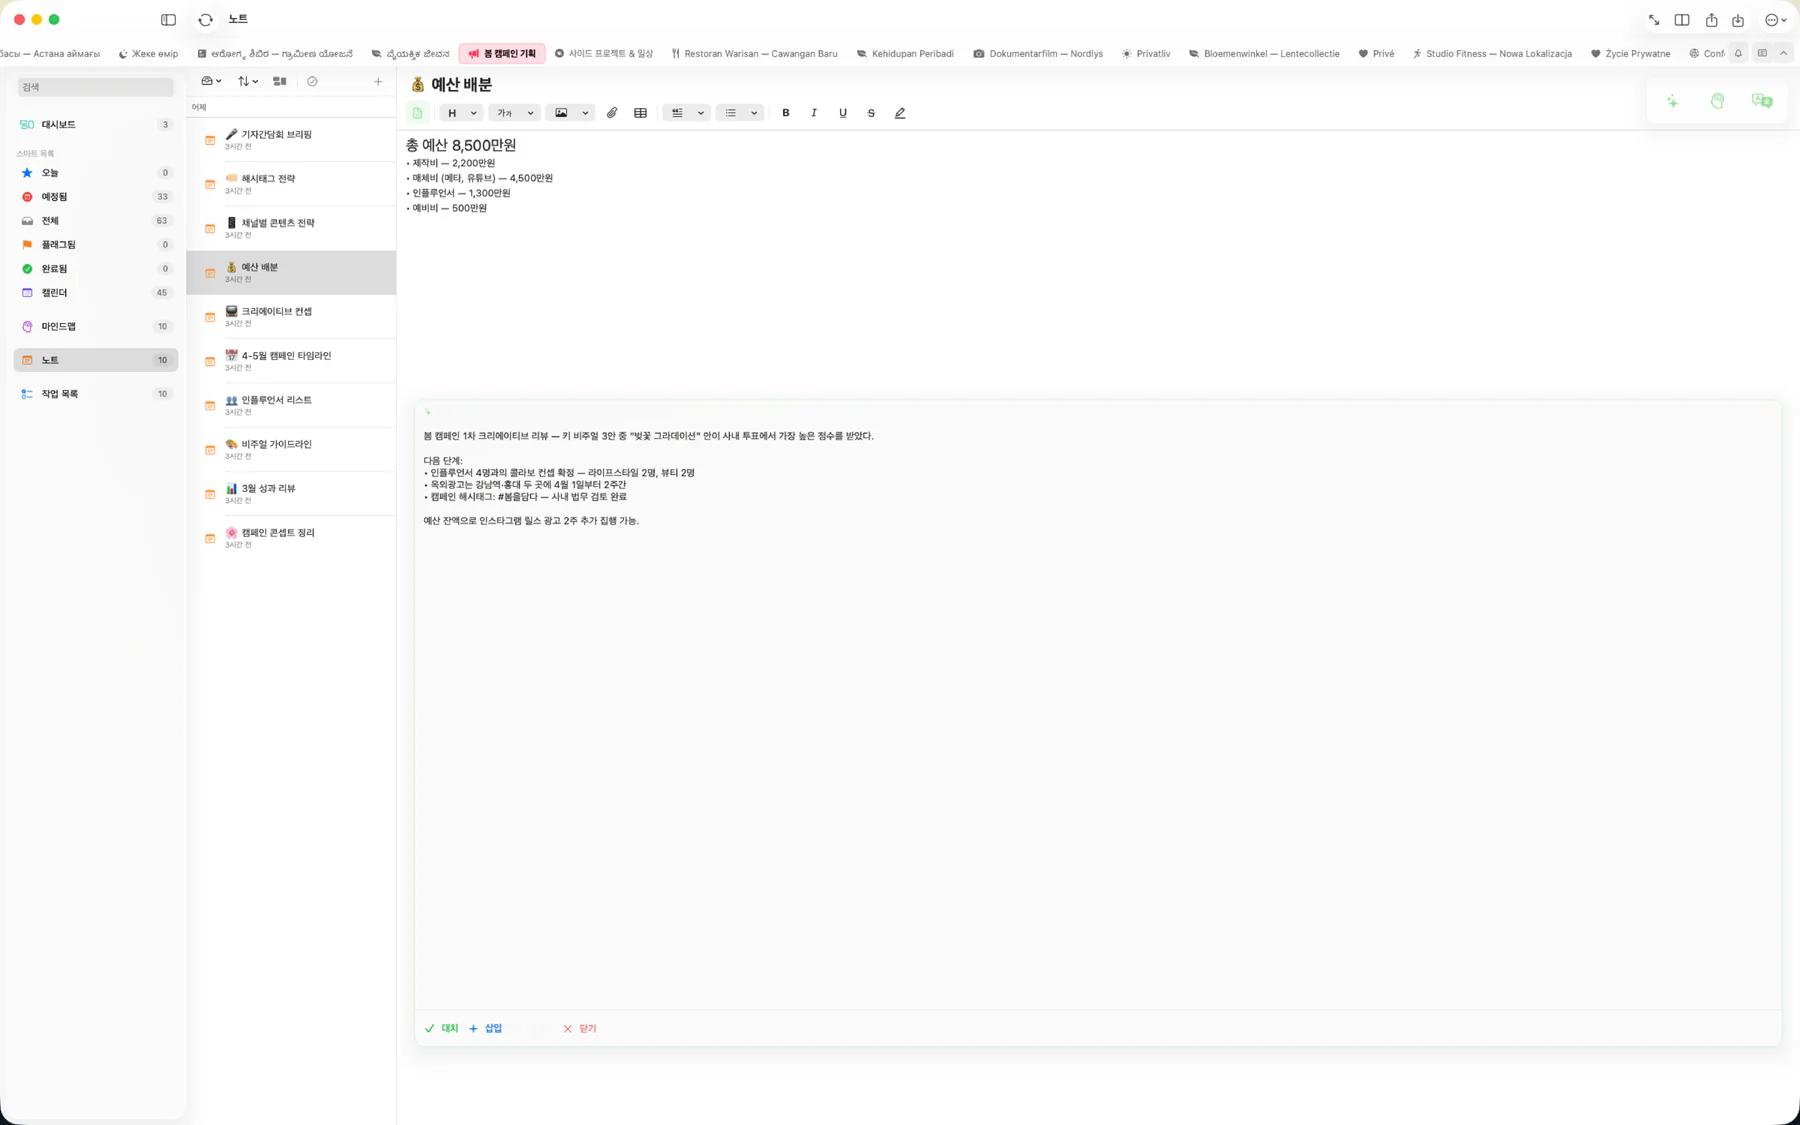Expand the image options dropdown arrow
Viewport: 1800px width, 1125px height.
pos(585,113)
